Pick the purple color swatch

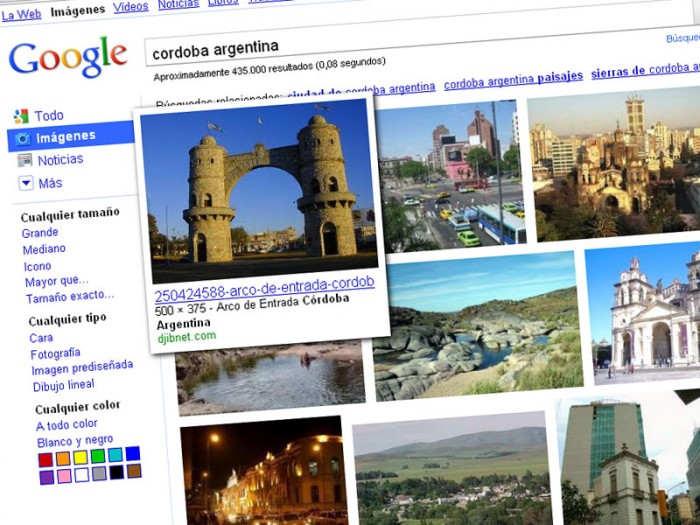point(46,477)
